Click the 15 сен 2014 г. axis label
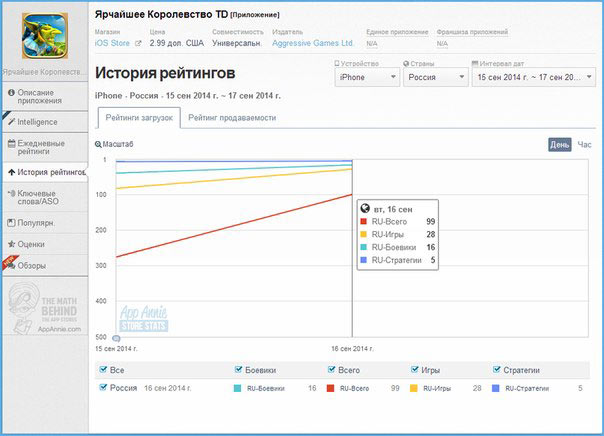Image resolution: width=604 pixels, height=436 pixels. tap(116, 349)
